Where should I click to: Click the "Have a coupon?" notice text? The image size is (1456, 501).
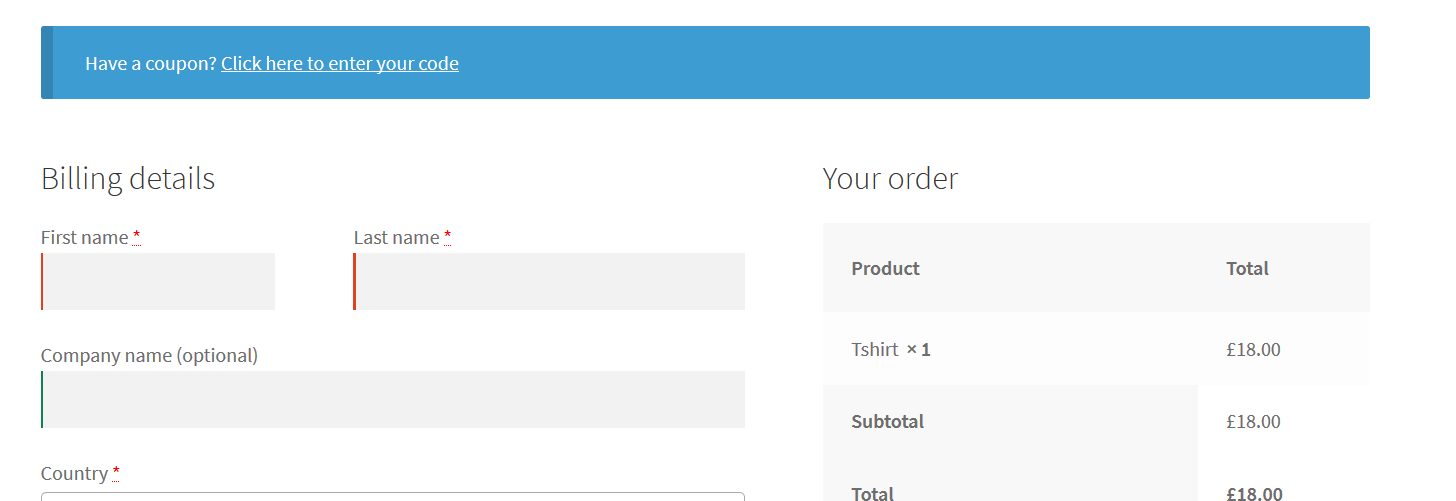(151, 63)
